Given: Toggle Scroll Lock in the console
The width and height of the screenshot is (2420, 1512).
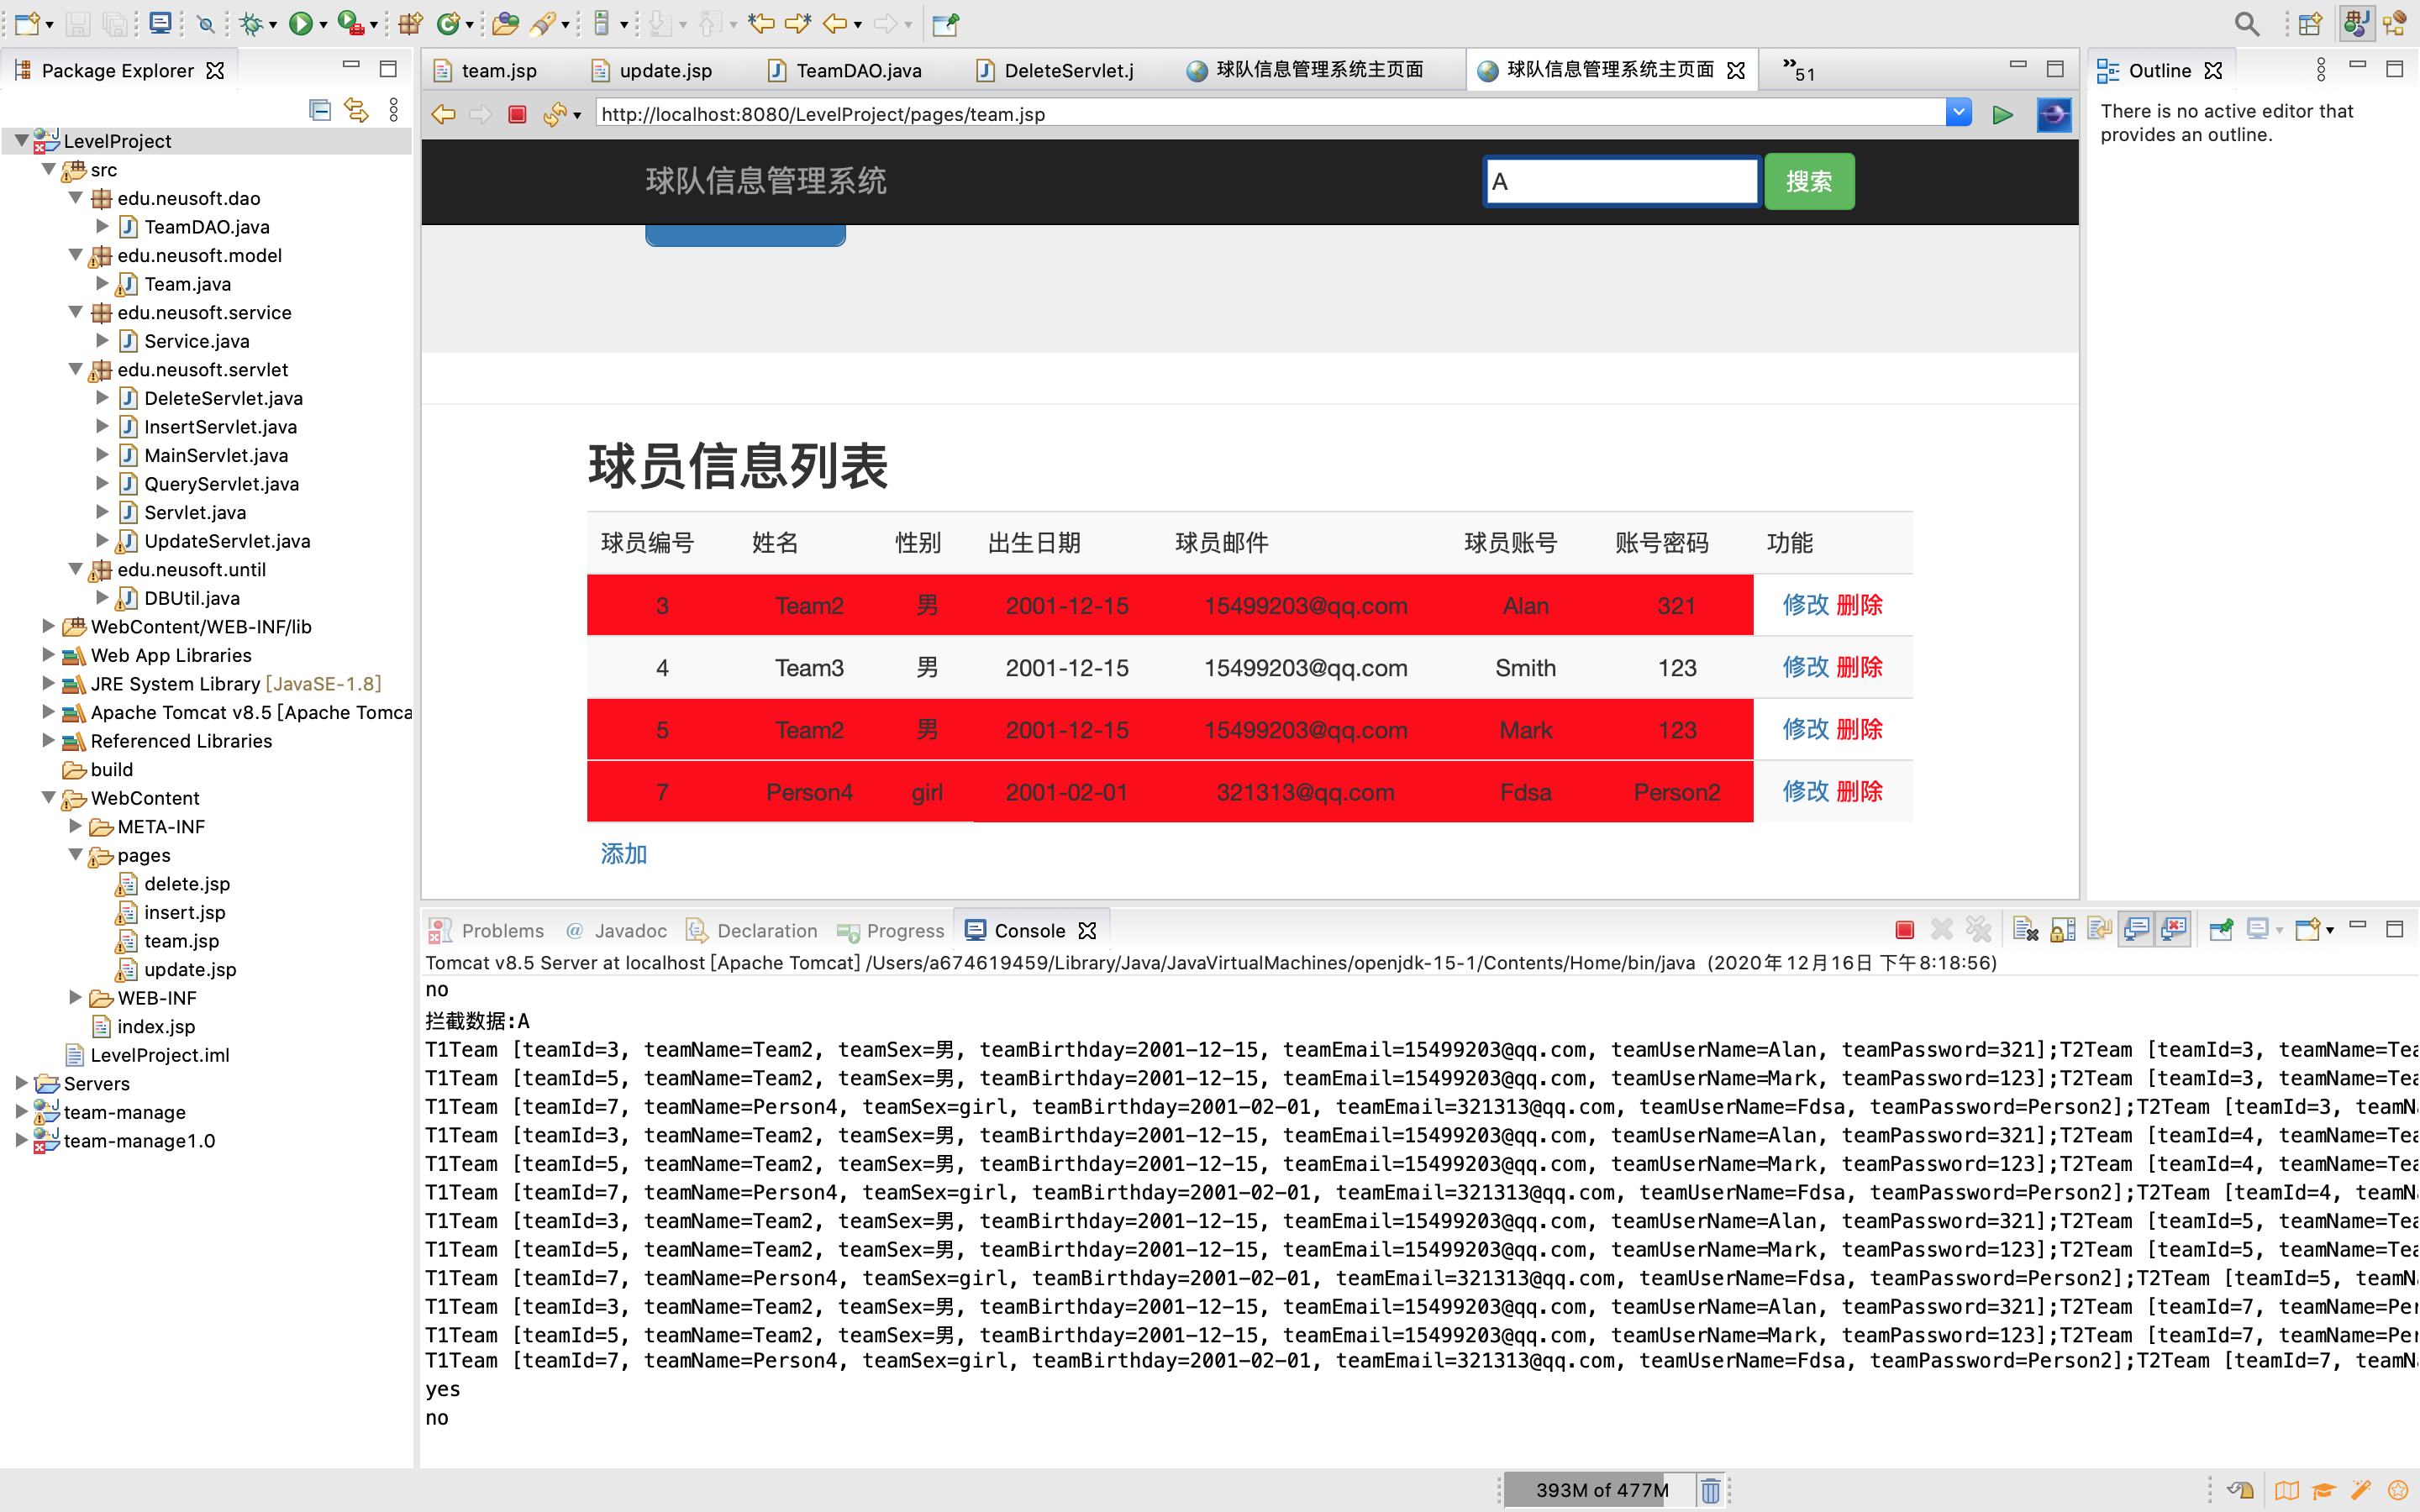Looking at the screenshot, I should point(2062,930).
